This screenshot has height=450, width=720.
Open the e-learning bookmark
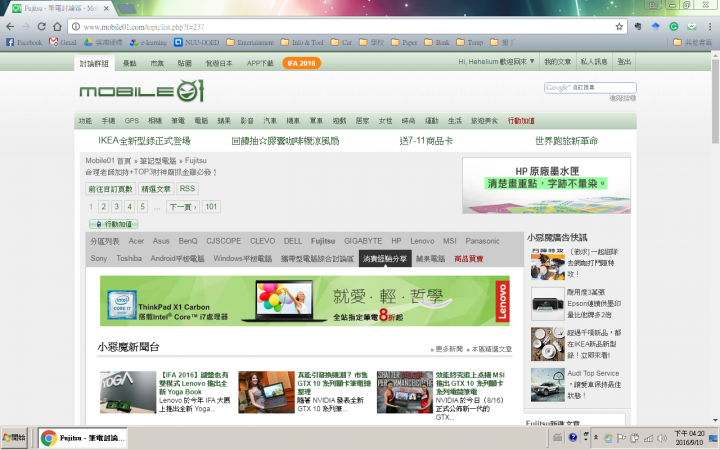coord(148,42)
